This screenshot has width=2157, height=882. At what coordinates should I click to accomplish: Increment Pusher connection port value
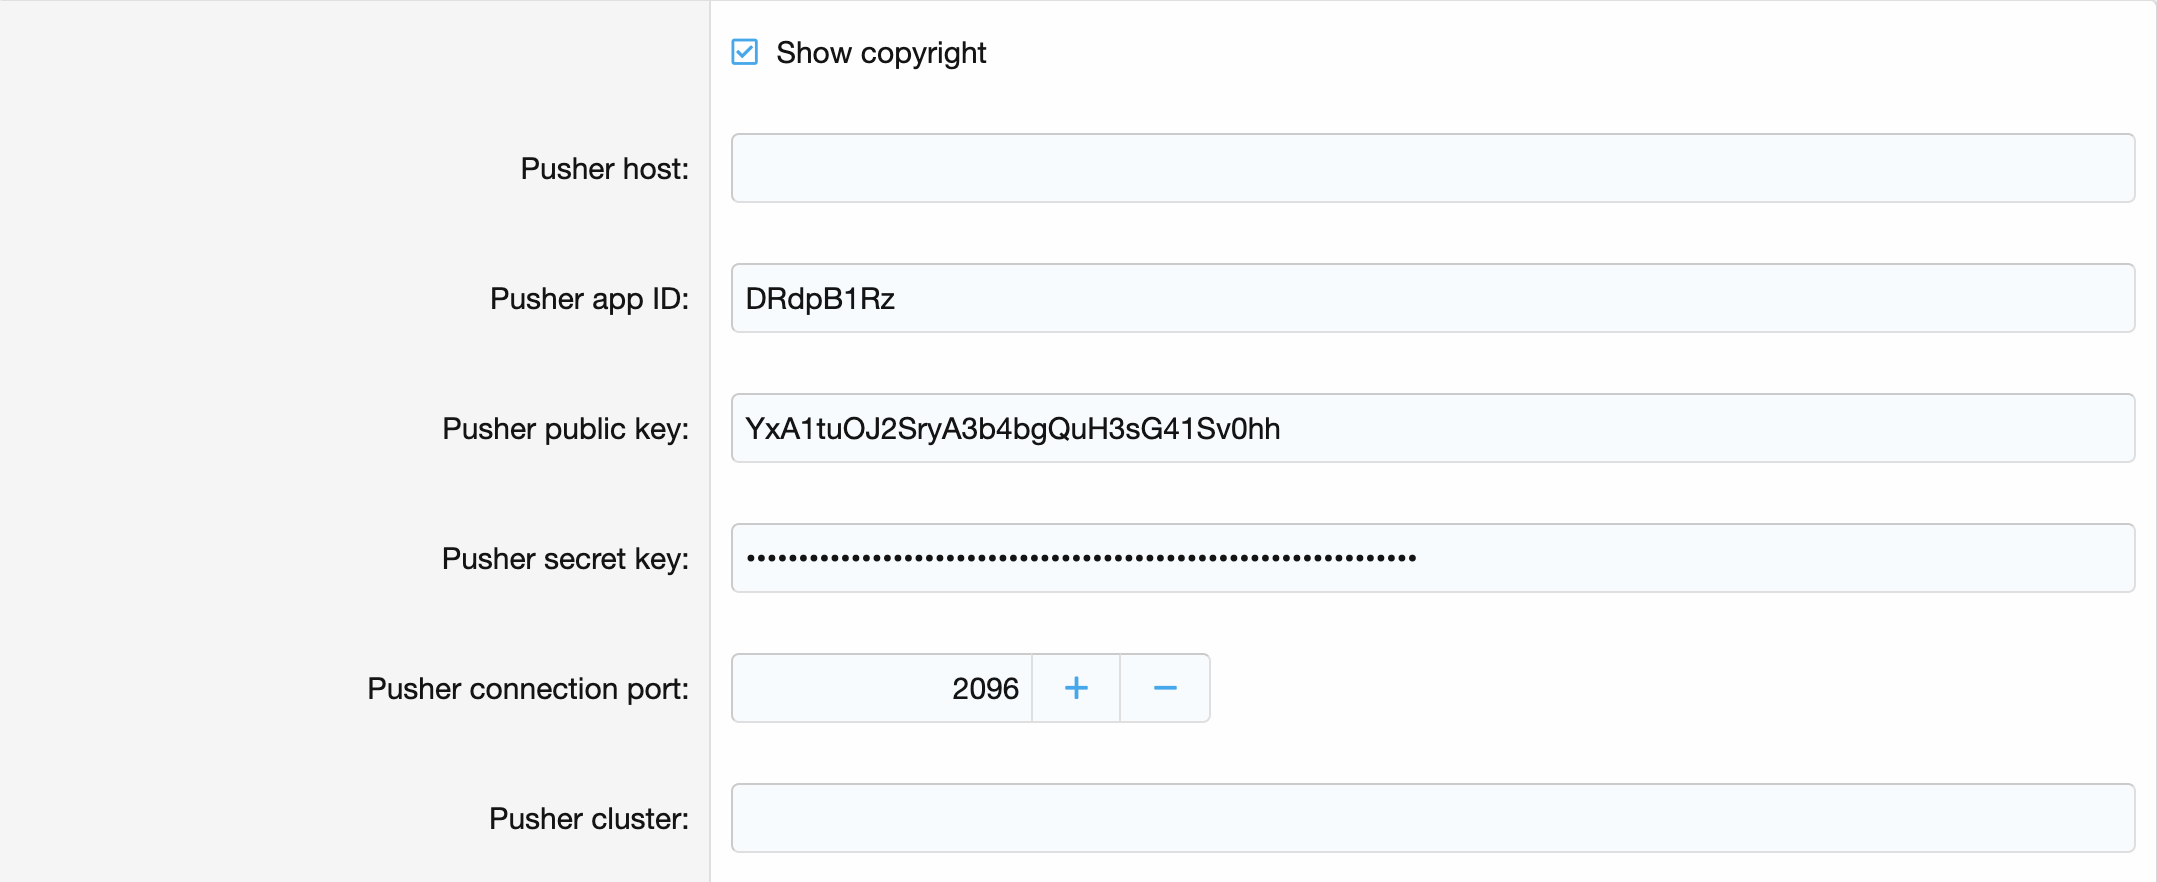click(1075, 688)
